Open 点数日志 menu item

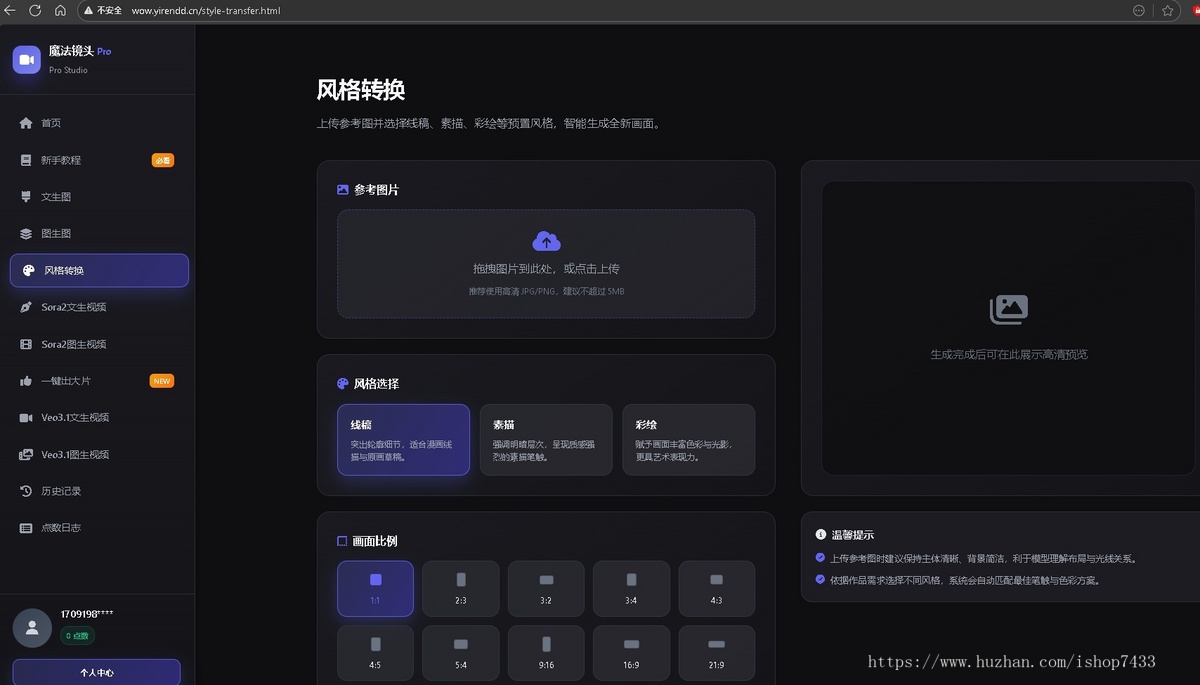[99, 528]
